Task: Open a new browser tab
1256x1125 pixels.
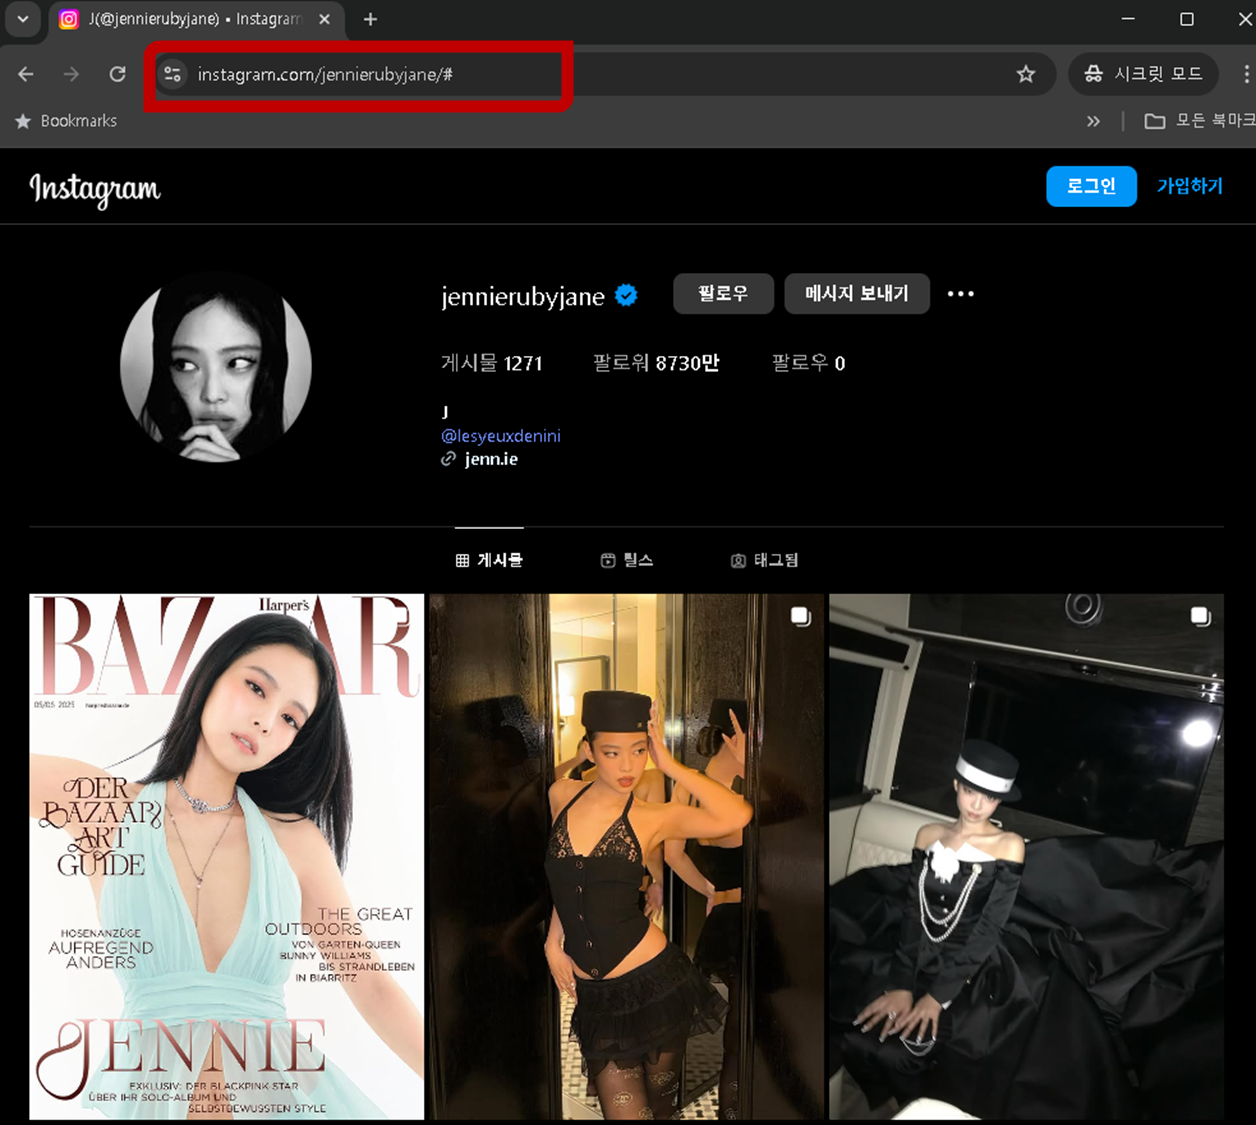Action: (370, 19)
